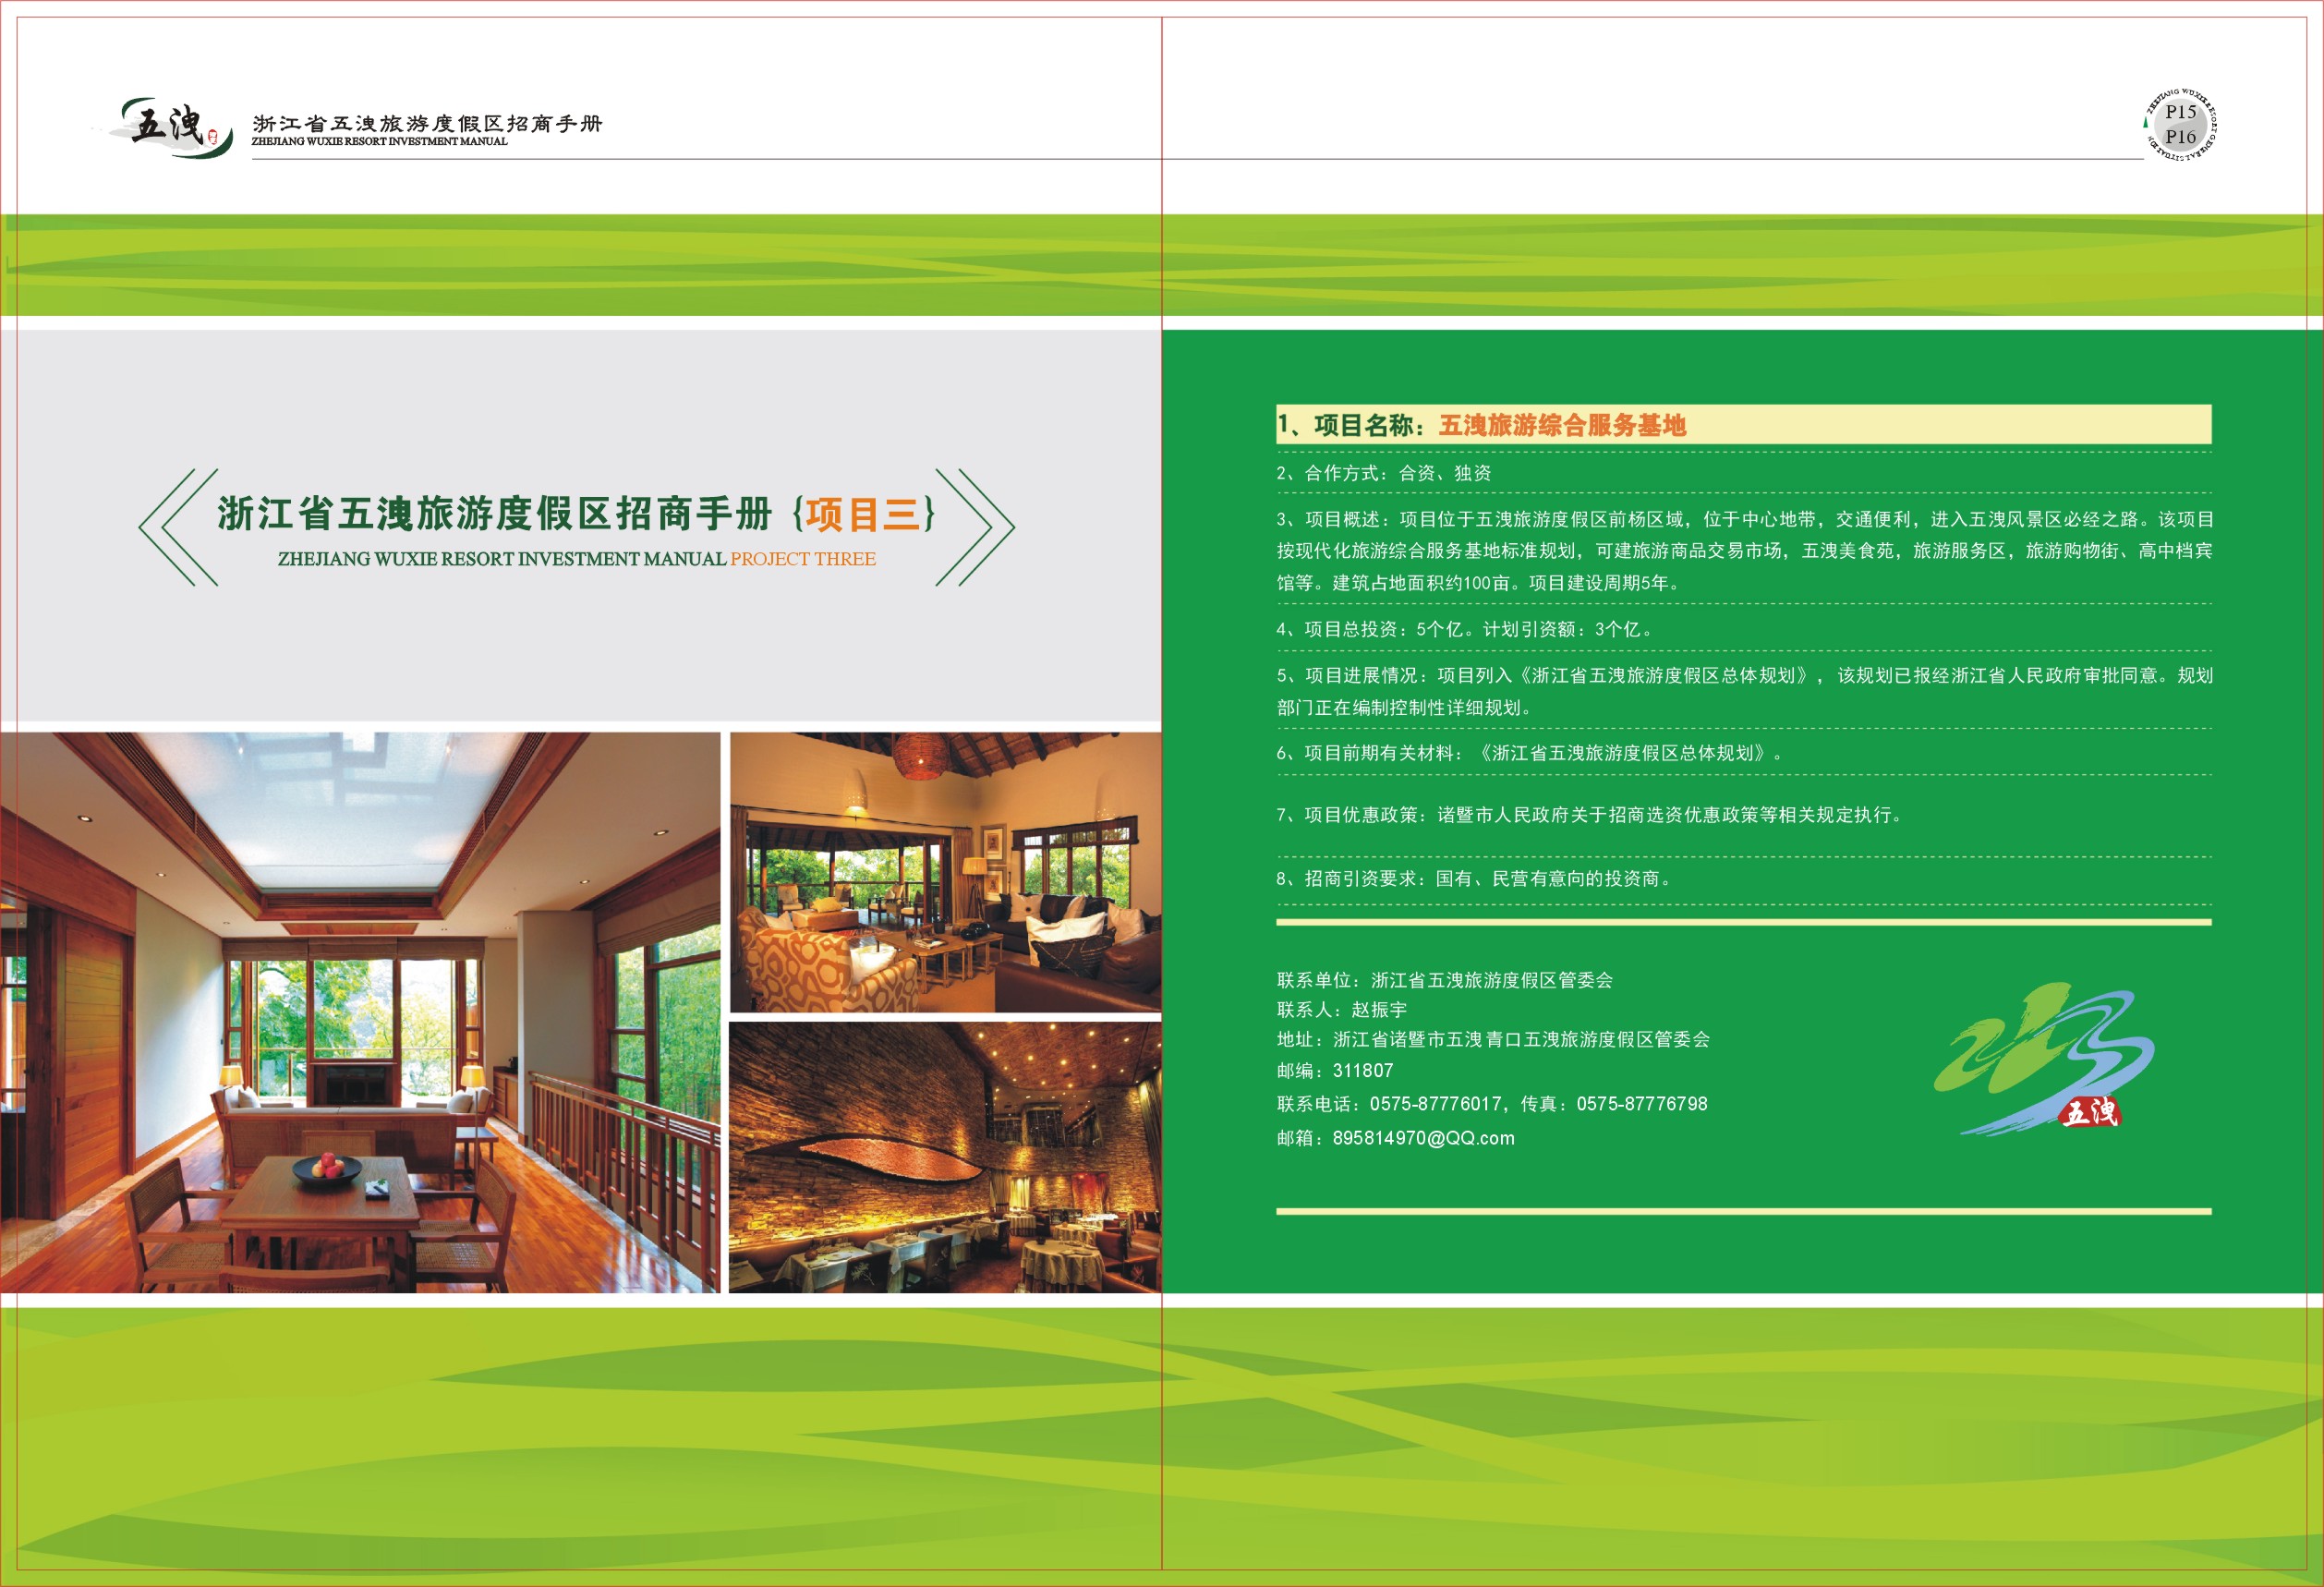The width and height of the screenshot is (2324, 1587).
Task: Select the large wooden dining room photo
Action: (x=360, y=1012)
